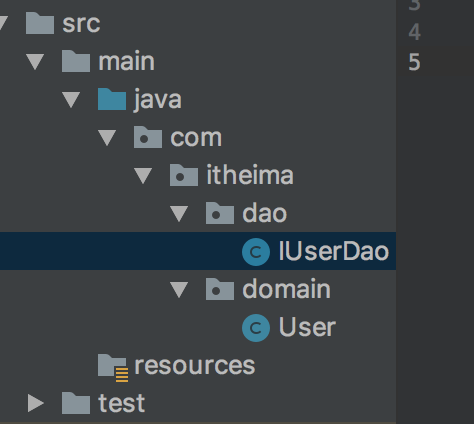
Task: Select the blue java source folder icon
Action: 112,99
